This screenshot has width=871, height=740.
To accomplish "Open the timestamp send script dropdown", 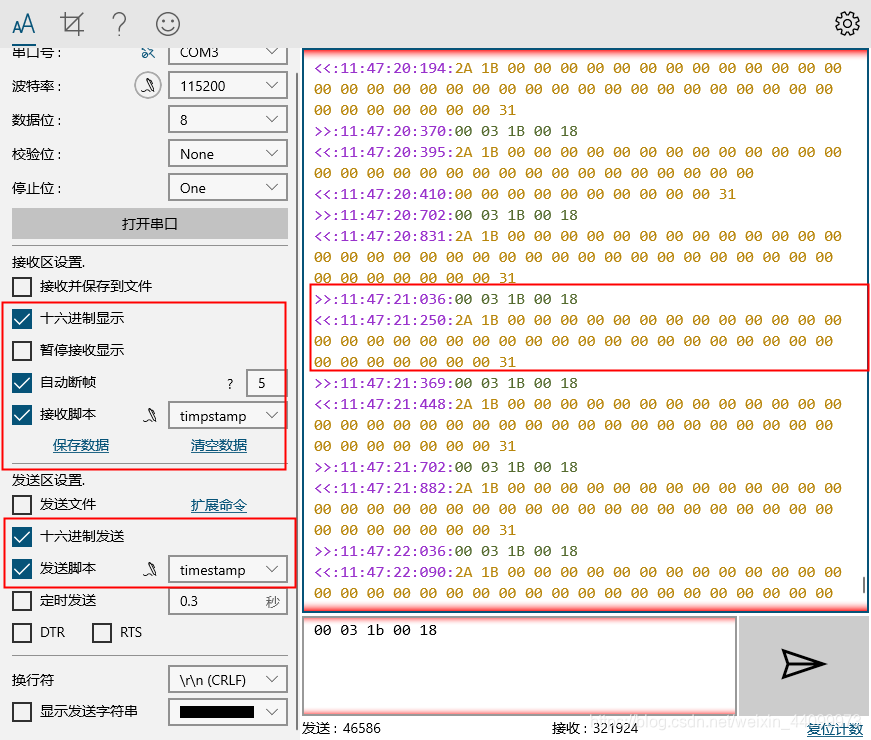I will tap(228, 569).
